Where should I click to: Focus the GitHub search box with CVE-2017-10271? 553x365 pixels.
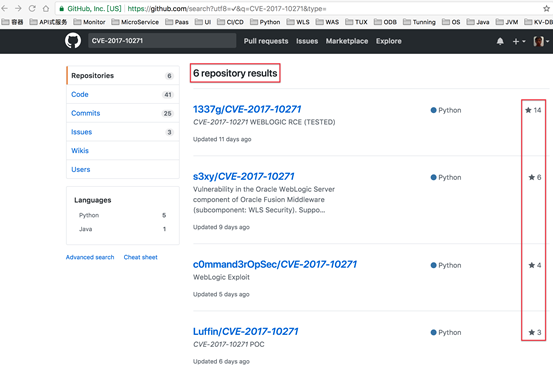[x=162, y=41]
